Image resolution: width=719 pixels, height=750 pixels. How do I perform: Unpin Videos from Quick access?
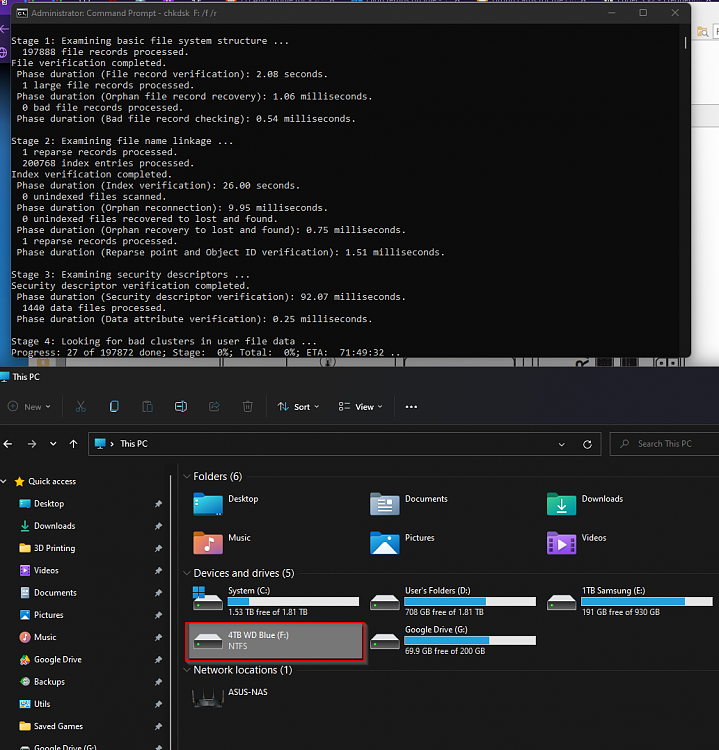[x=158, y=571]
